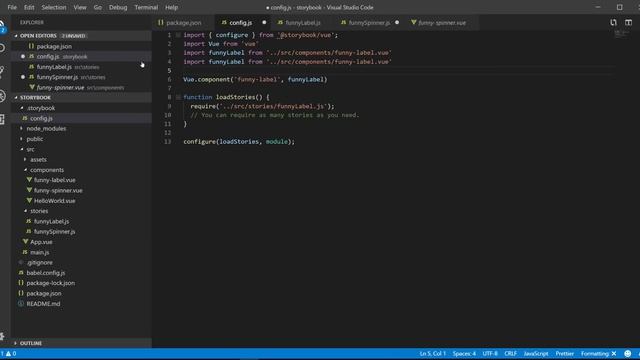Switch to the funnyLabel.js tab
640x360 pixels.
[303, 23]
